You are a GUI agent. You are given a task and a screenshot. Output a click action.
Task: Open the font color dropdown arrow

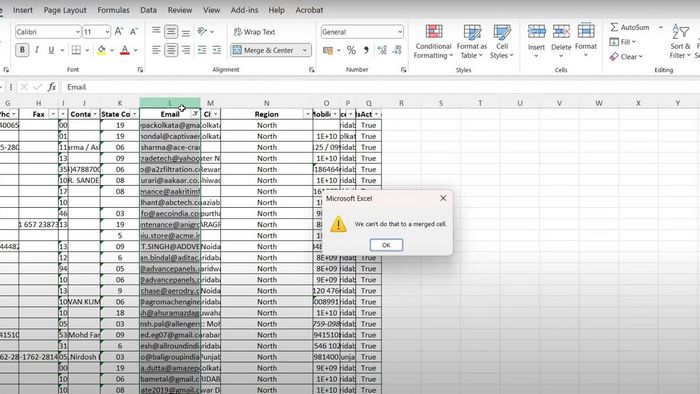(x=136, y=50)
